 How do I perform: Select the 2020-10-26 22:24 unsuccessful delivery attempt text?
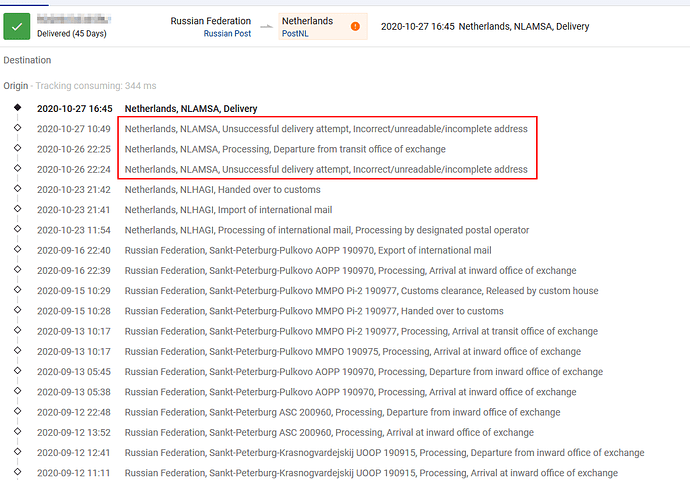(x=326, y=169)
